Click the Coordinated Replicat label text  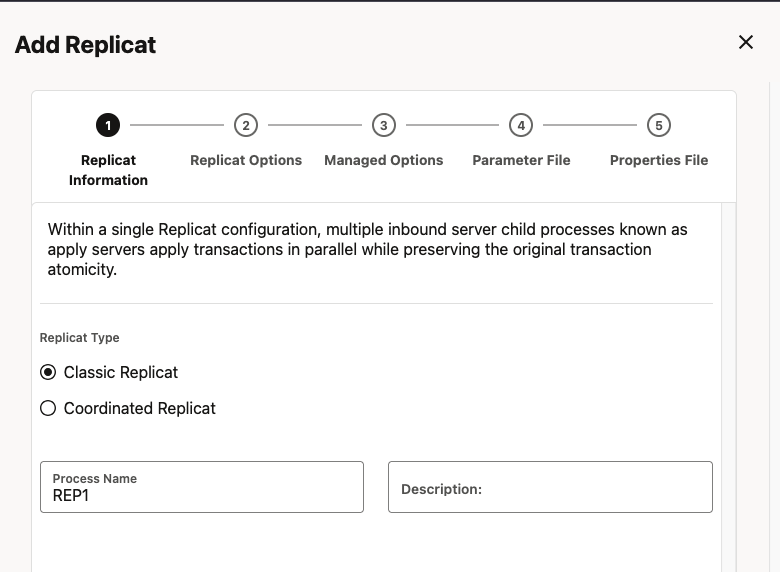(140, 408)
